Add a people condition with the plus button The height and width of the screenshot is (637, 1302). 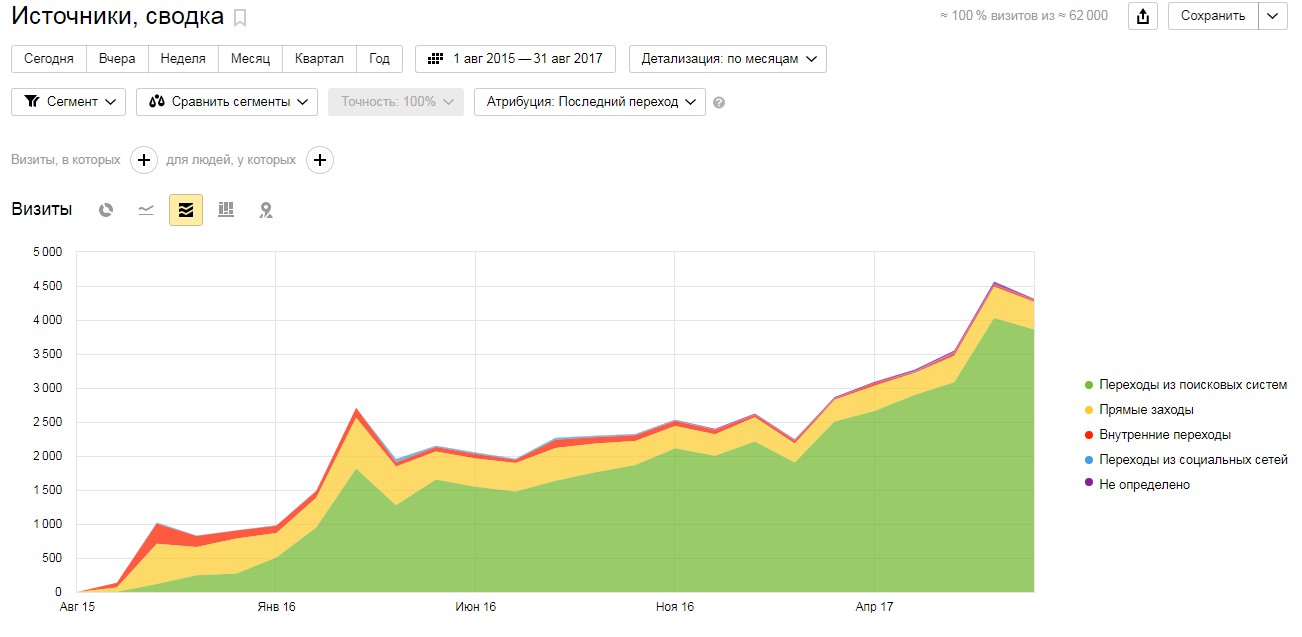coord(320,160)
